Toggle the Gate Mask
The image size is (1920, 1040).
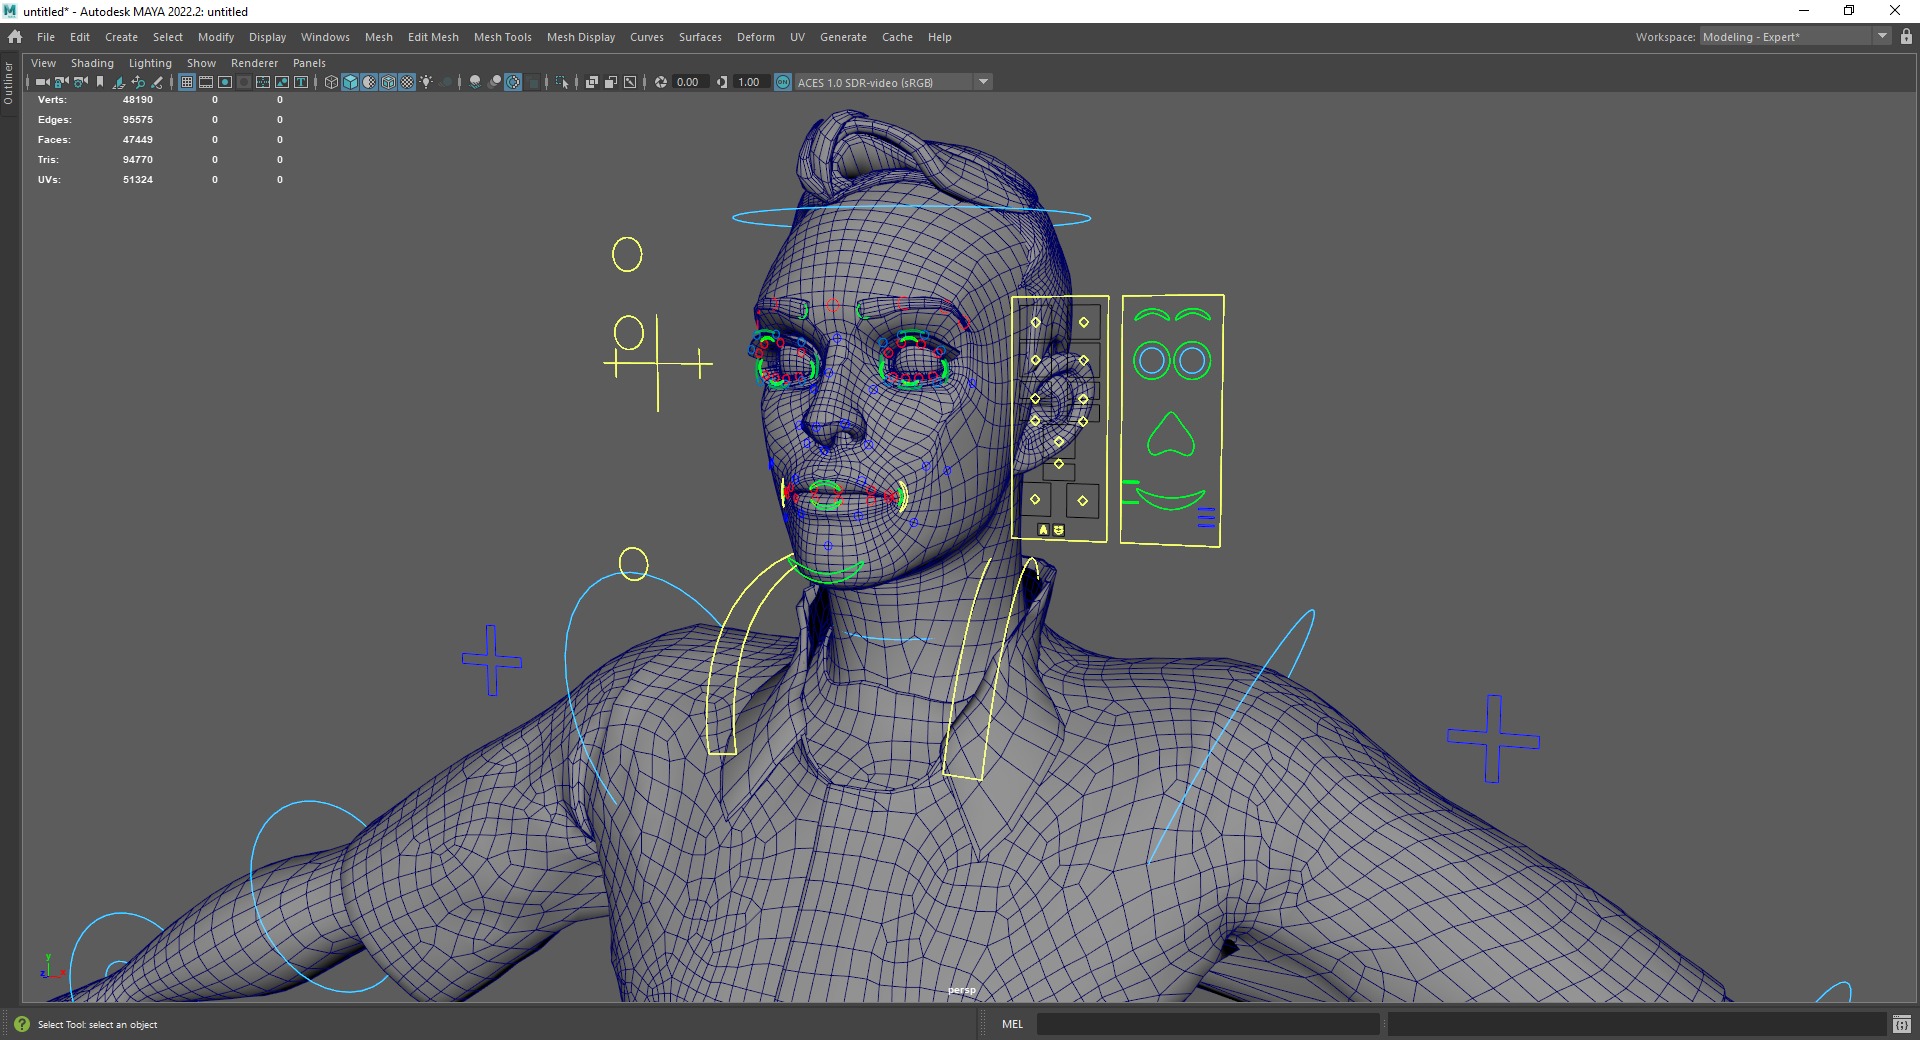(244, 82)
